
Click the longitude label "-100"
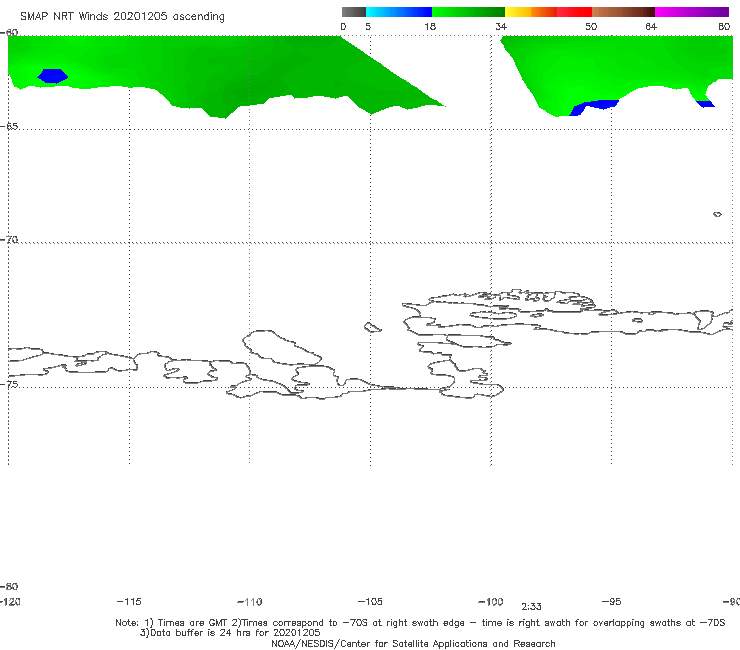pos(491,602)
